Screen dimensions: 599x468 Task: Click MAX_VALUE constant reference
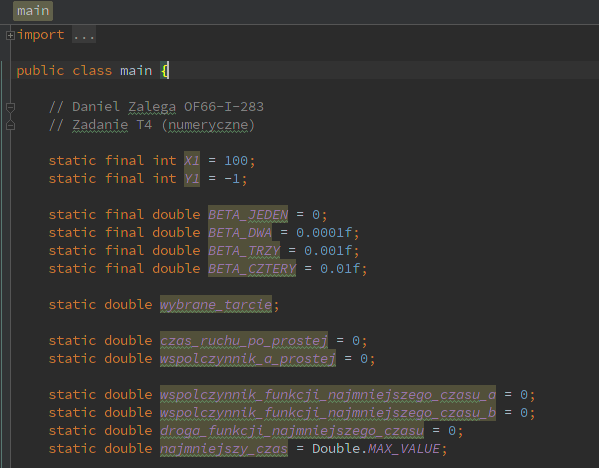pyautogui.click(x=404, y=449)
